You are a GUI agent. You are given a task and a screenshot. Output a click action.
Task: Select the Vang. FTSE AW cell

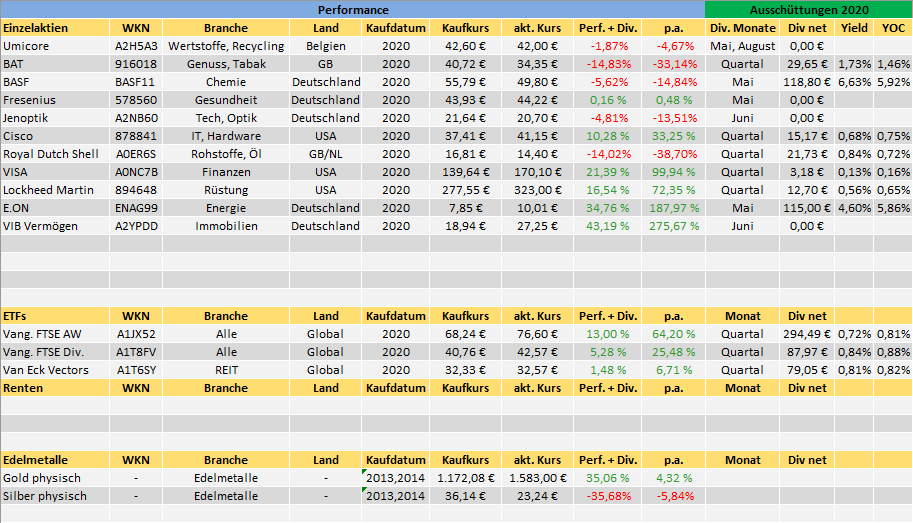tap(55, 334)
